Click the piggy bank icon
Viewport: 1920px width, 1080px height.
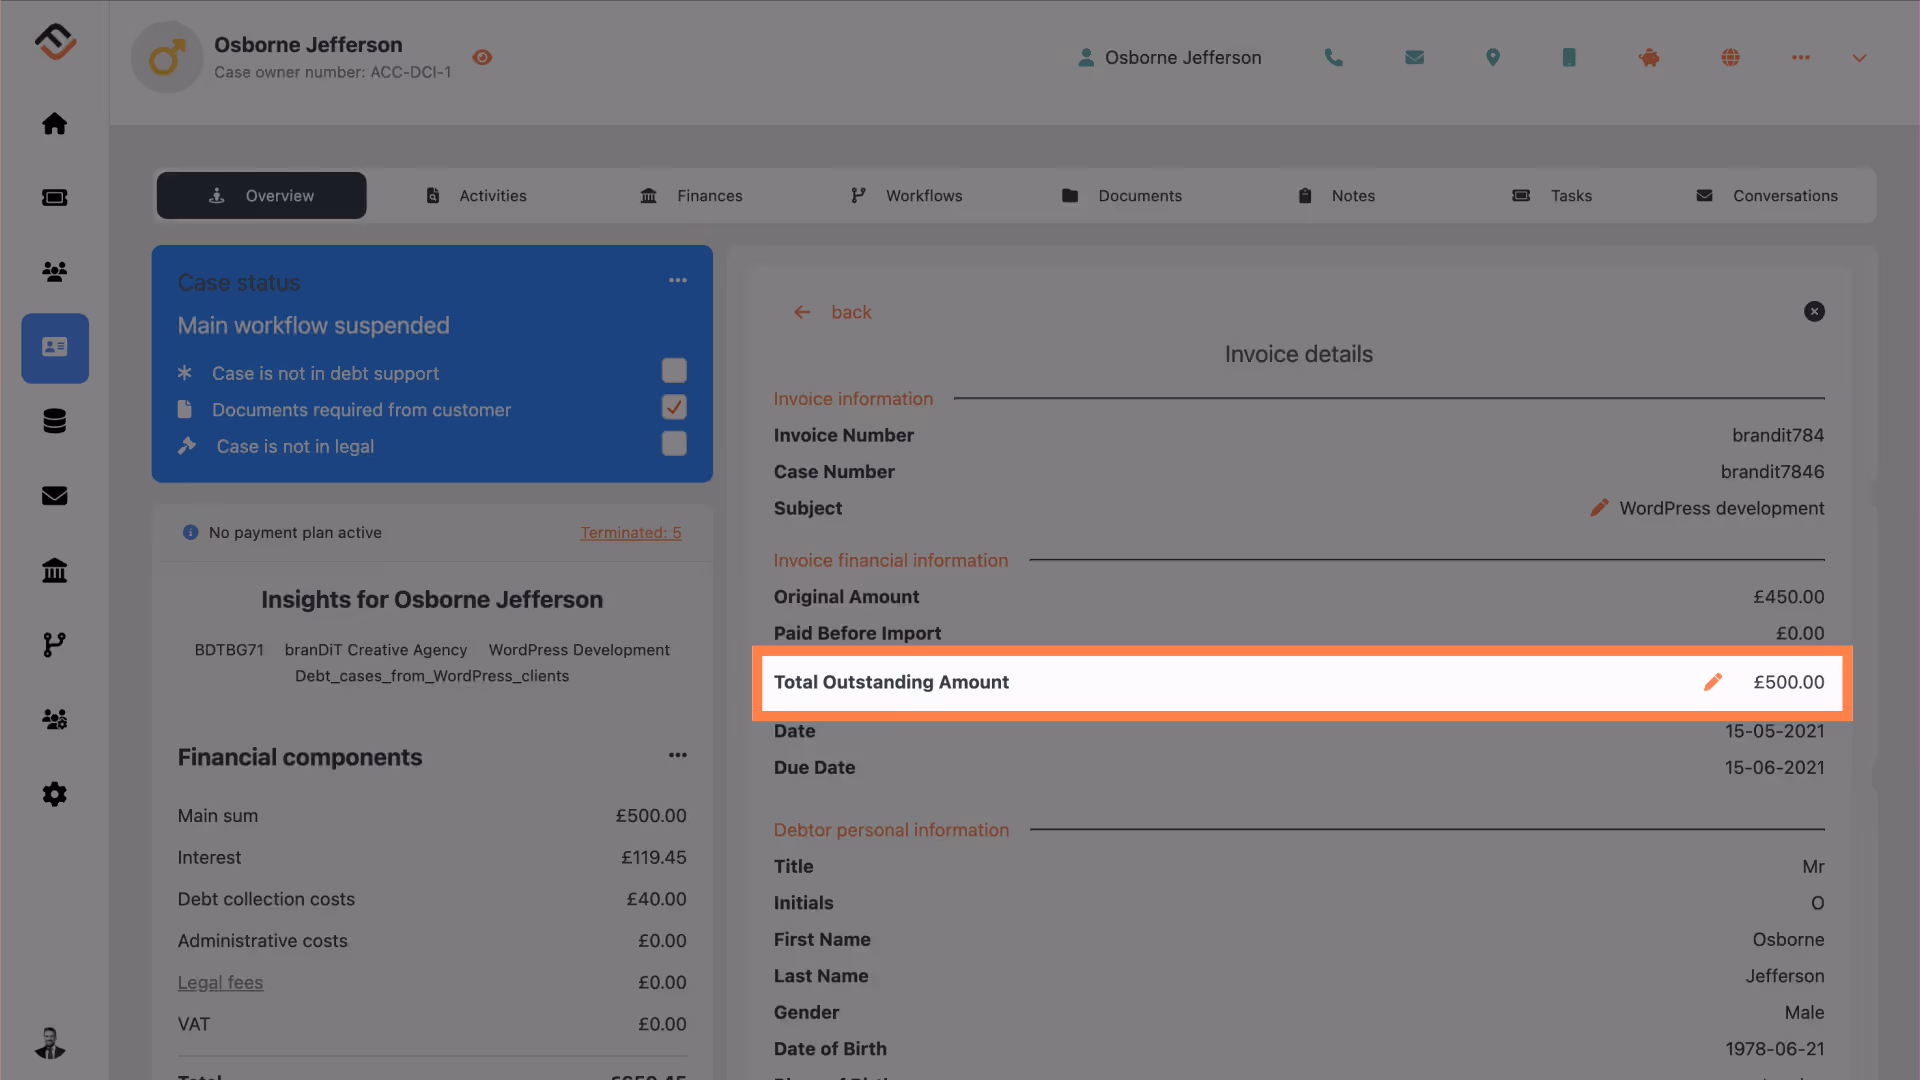point(1649,58)
